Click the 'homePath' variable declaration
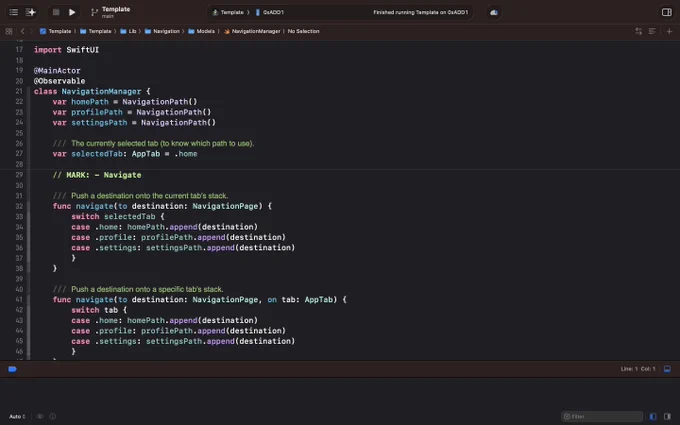Screen dimensions: 680x425 (90, 102)
